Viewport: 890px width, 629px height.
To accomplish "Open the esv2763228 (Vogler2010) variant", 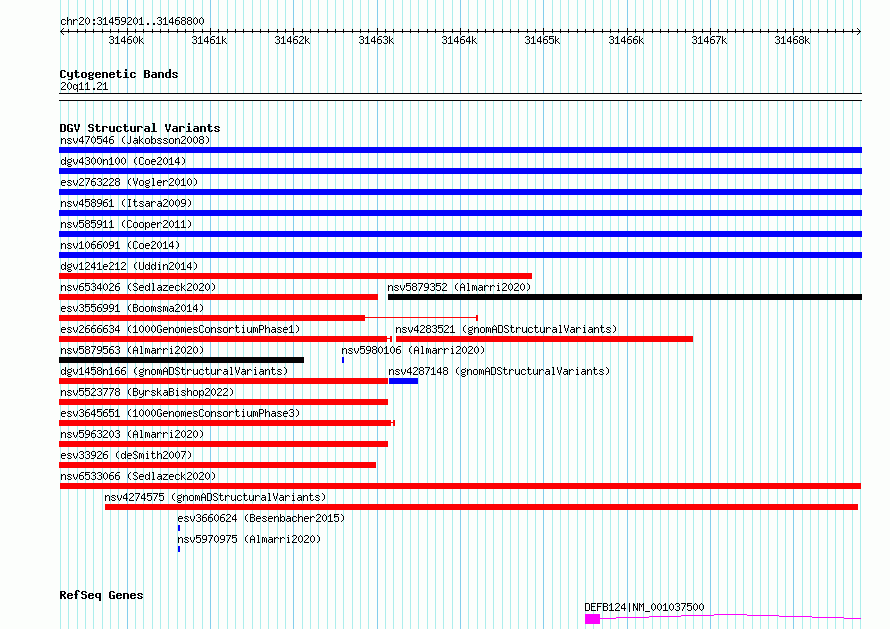I will pos(129,182).
